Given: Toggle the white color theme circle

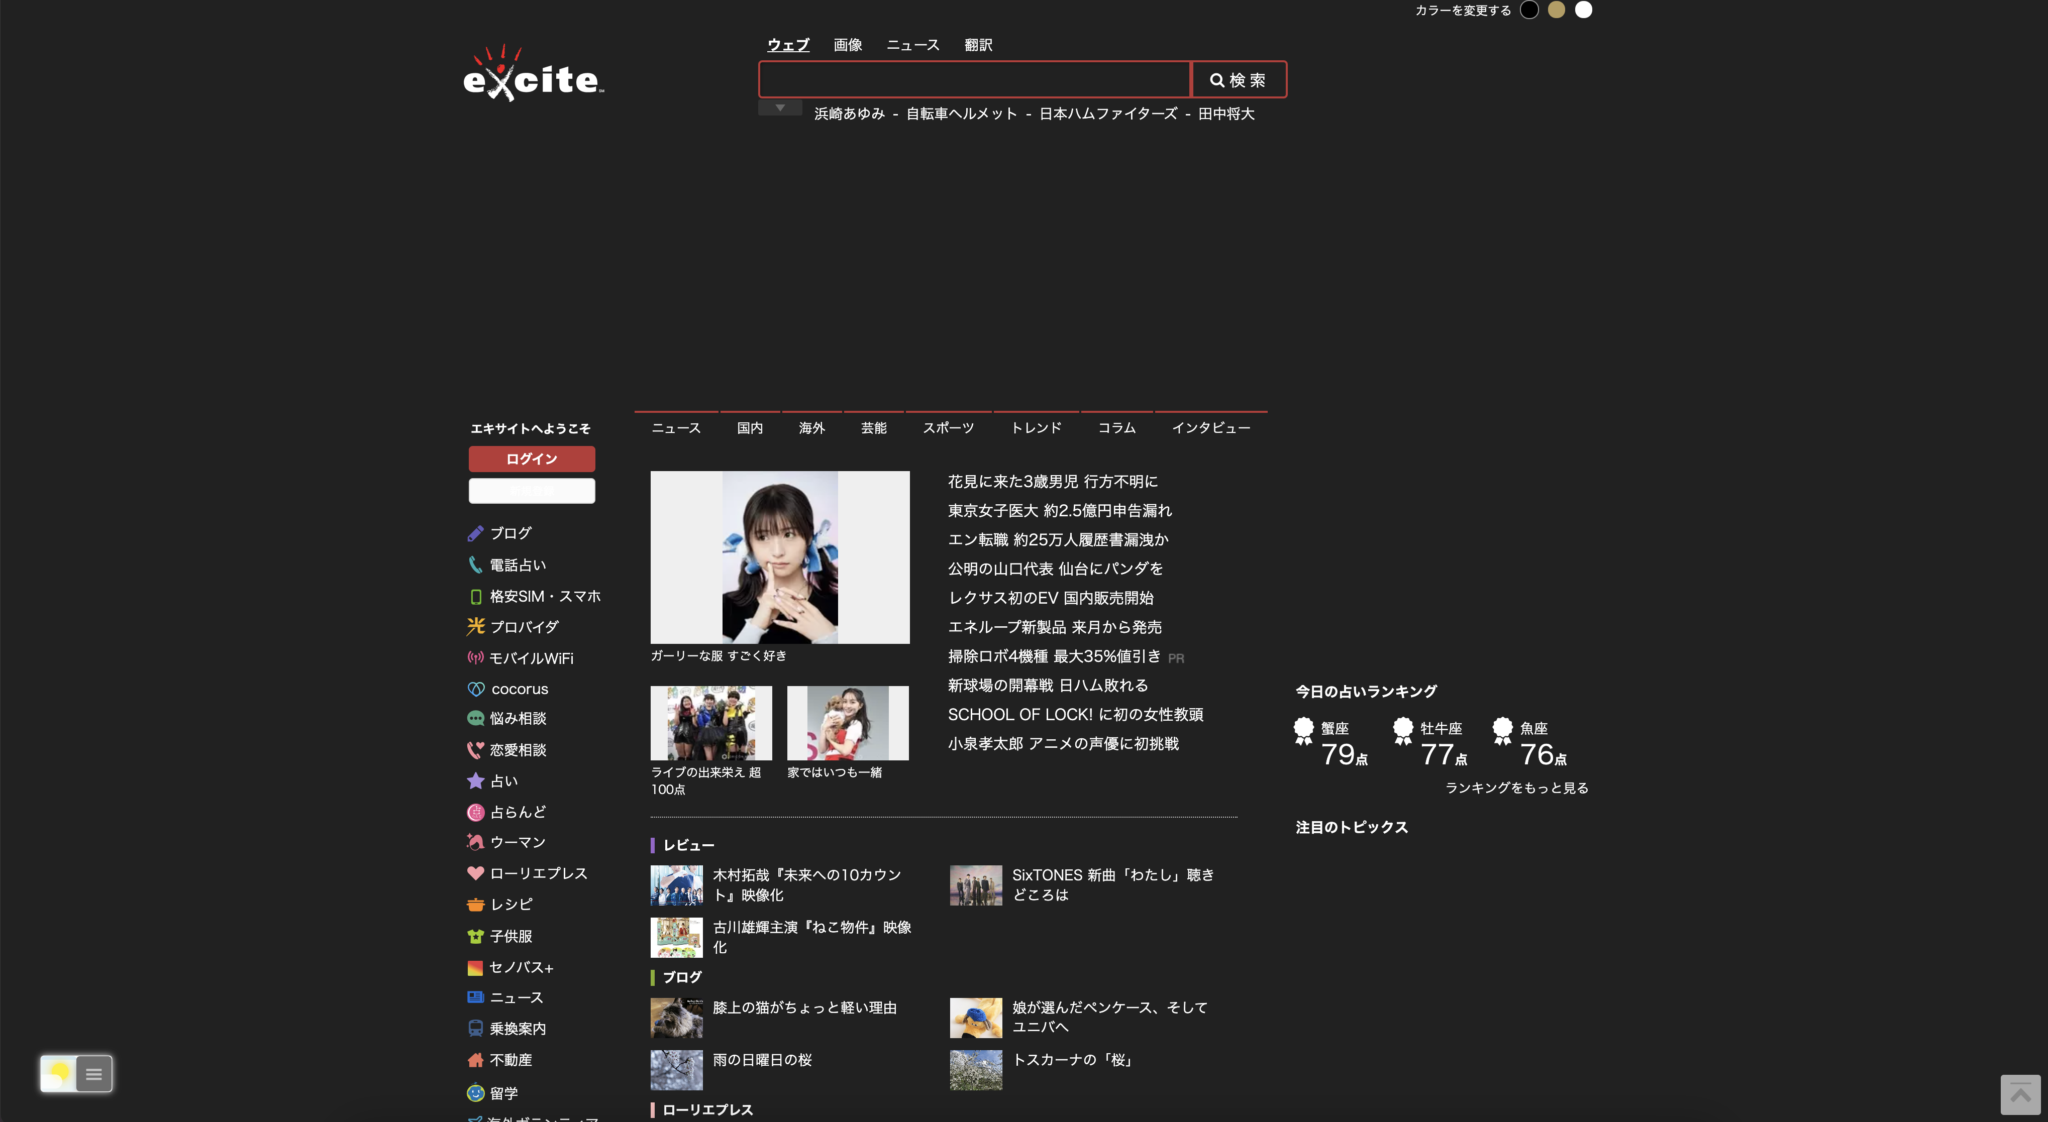Looking at the screenshot, I should [x=1585, y=10].
